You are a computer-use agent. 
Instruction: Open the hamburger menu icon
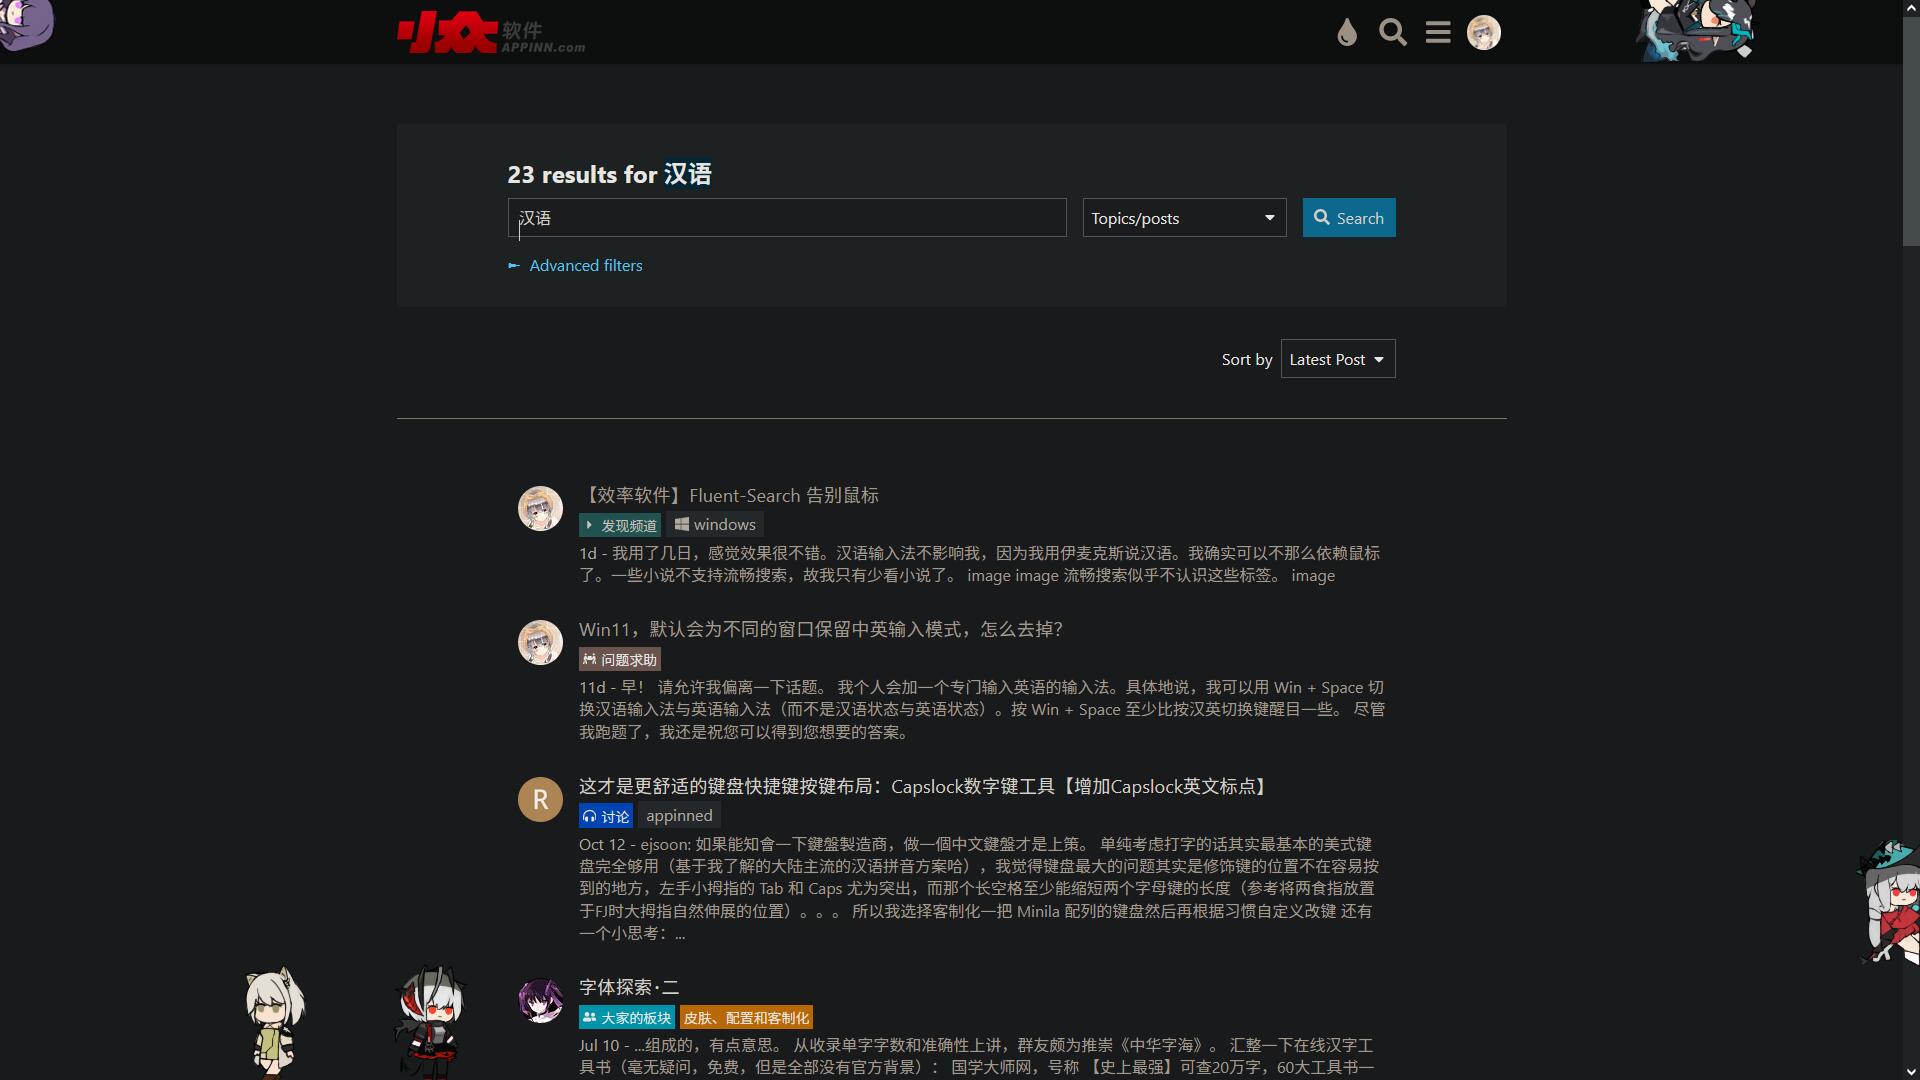tap(1438, 33)
